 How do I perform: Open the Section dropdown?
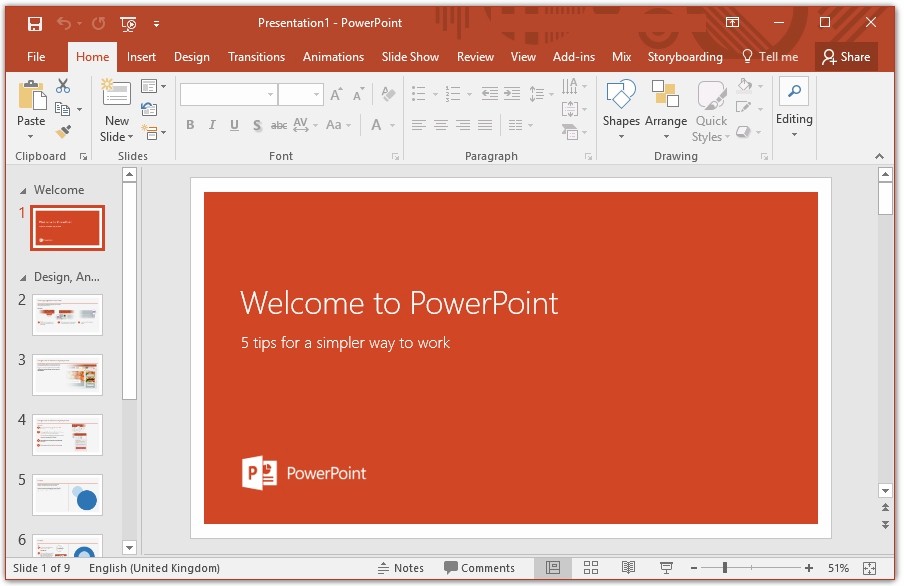(153, 133)
